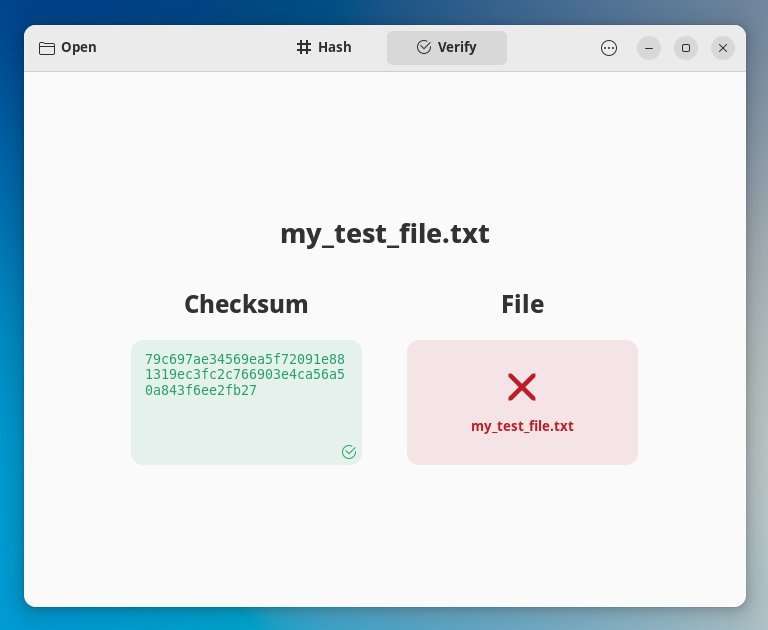The height and width of the screenshot is (630, 768).
Task: Click the red my_test_file.txt file label
Action: pyautogui.click(x=522, y=426)
